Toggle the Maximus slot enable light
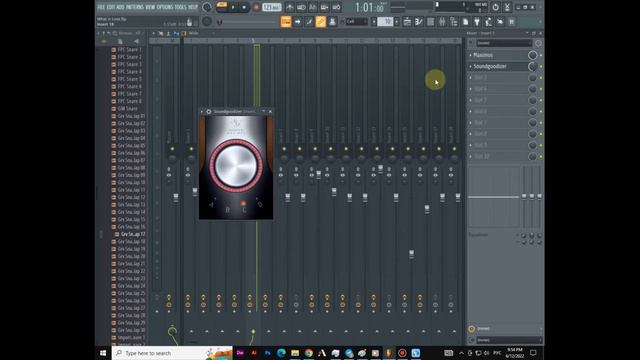Screen dimensions: 640x360 click(541, 55)
